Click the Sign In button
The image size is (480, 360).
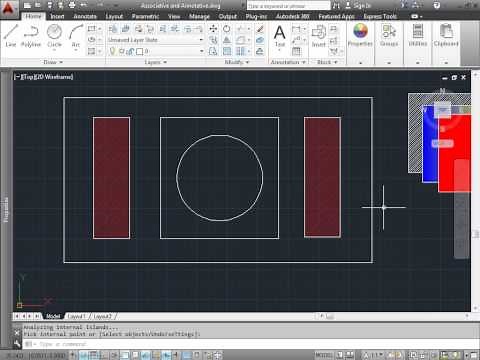pyautogui.click(x=358, y=5)
